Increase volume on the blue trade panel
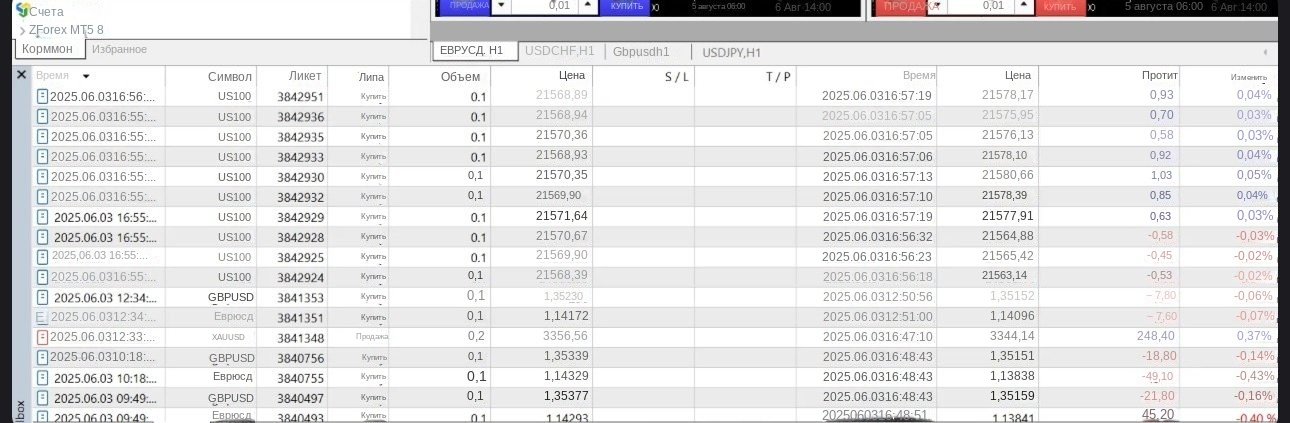Viewport: 1290px width, 423px height. click(x=588, y=5)
